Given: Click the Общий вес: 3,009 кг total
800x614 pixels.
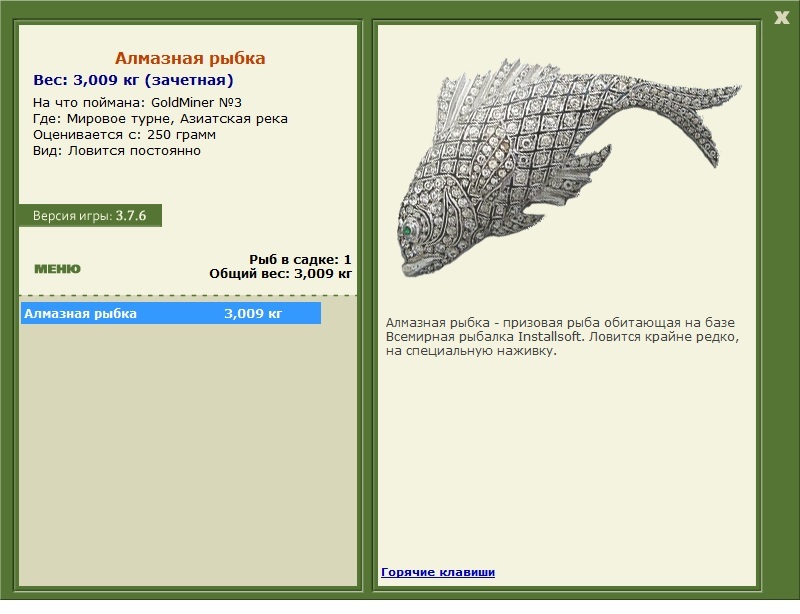Looking at the screenshot, I should 280,274.
